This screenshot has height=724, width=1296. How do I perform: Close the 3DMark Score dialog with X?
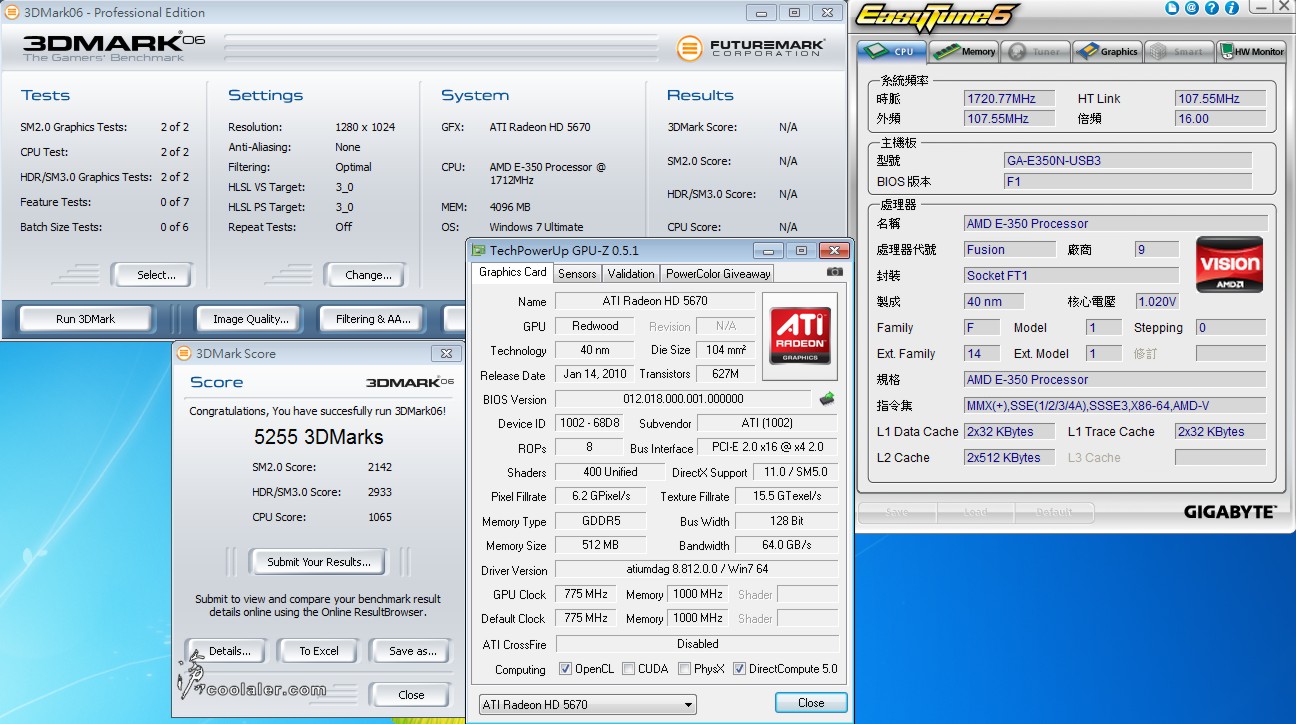point(446,353)
